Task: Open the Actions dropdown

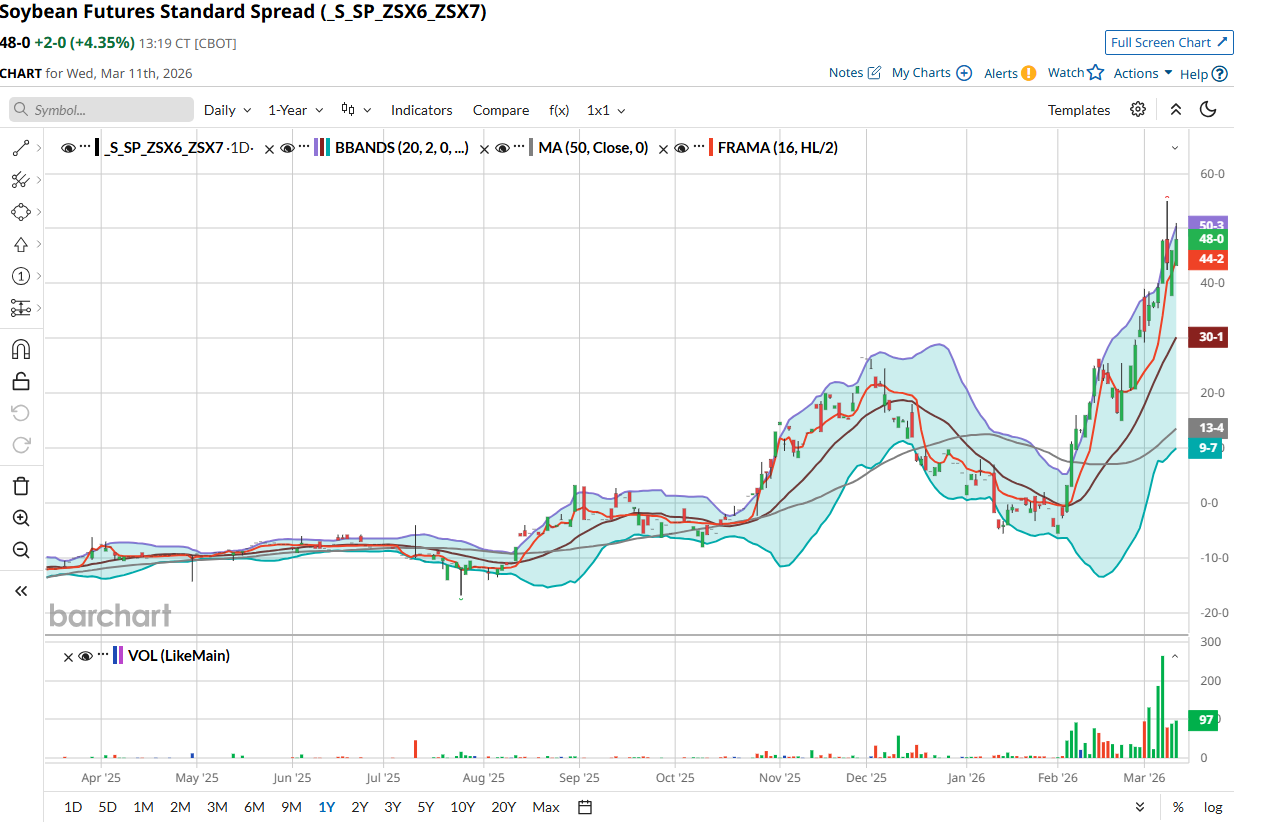Action: tap(1143, 73)
